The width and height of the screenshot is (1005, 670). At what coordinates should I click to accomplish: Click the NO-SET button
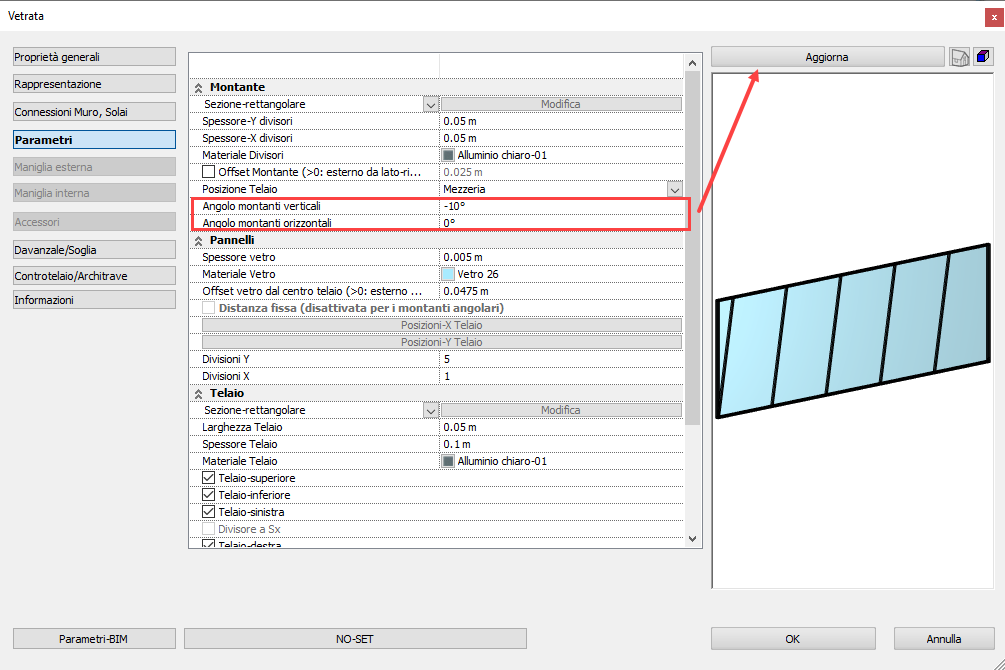[355, 639]
